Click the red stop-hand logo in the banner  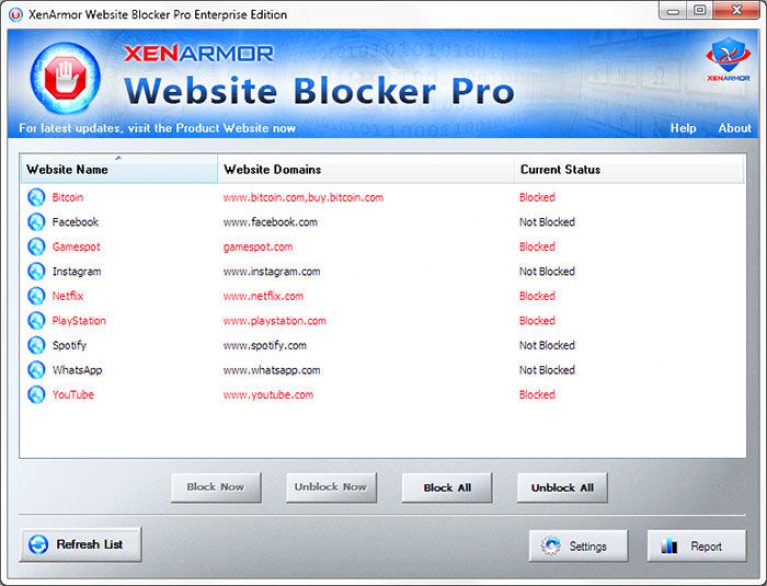coord(65,79)
